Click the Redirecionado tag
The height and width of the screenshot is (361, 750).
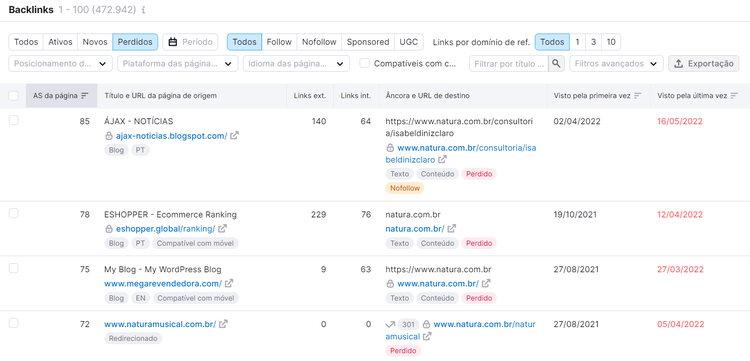pyautogui.click(x=133, y=339)
